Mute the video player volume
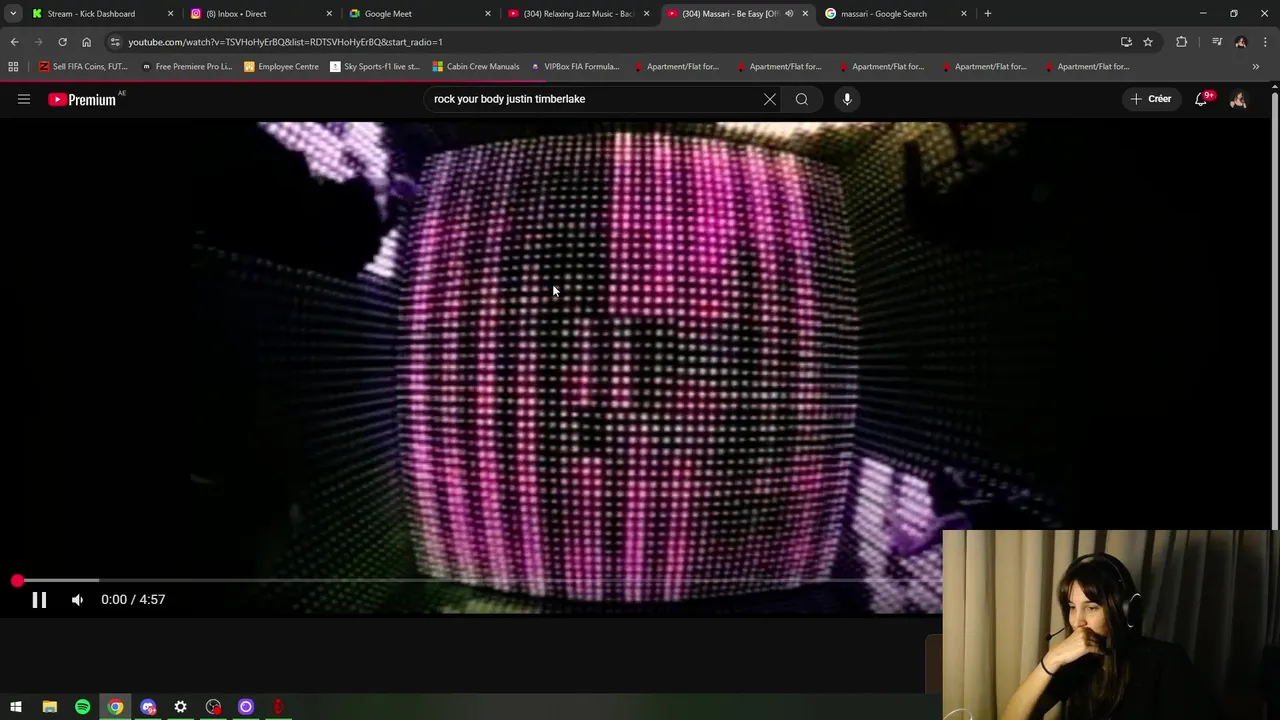The width and height of the screenshot is (1280, 720). click(x=77, y=600)
